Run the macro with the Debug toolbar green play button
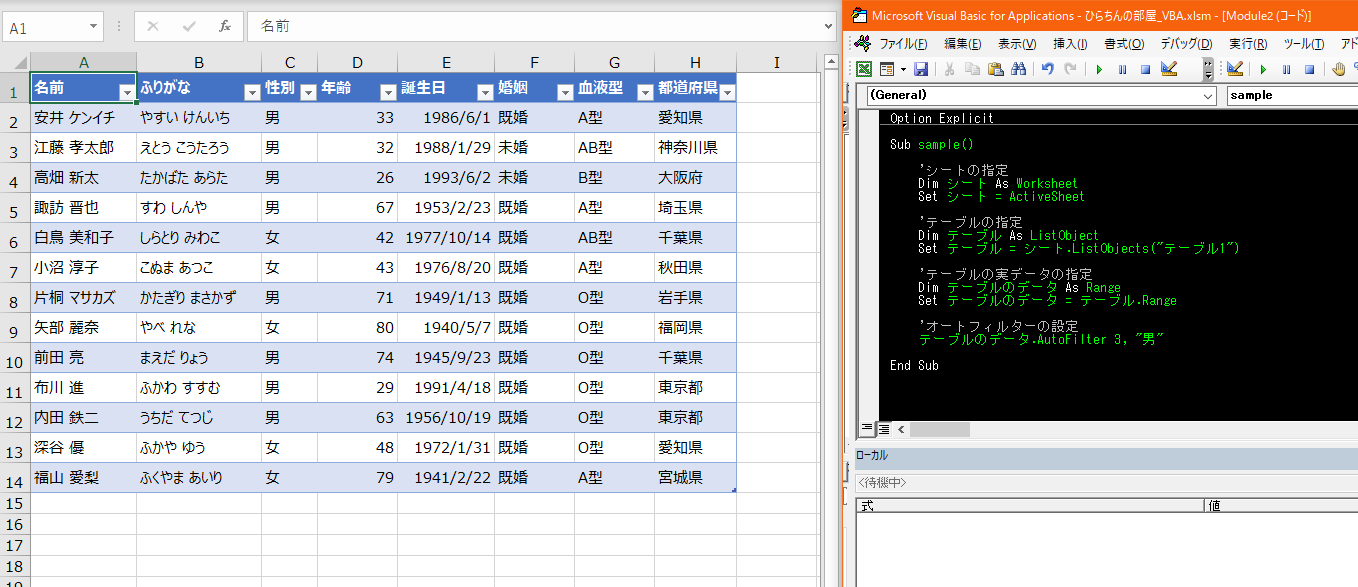The image size is (1358, 587). 1263,69
